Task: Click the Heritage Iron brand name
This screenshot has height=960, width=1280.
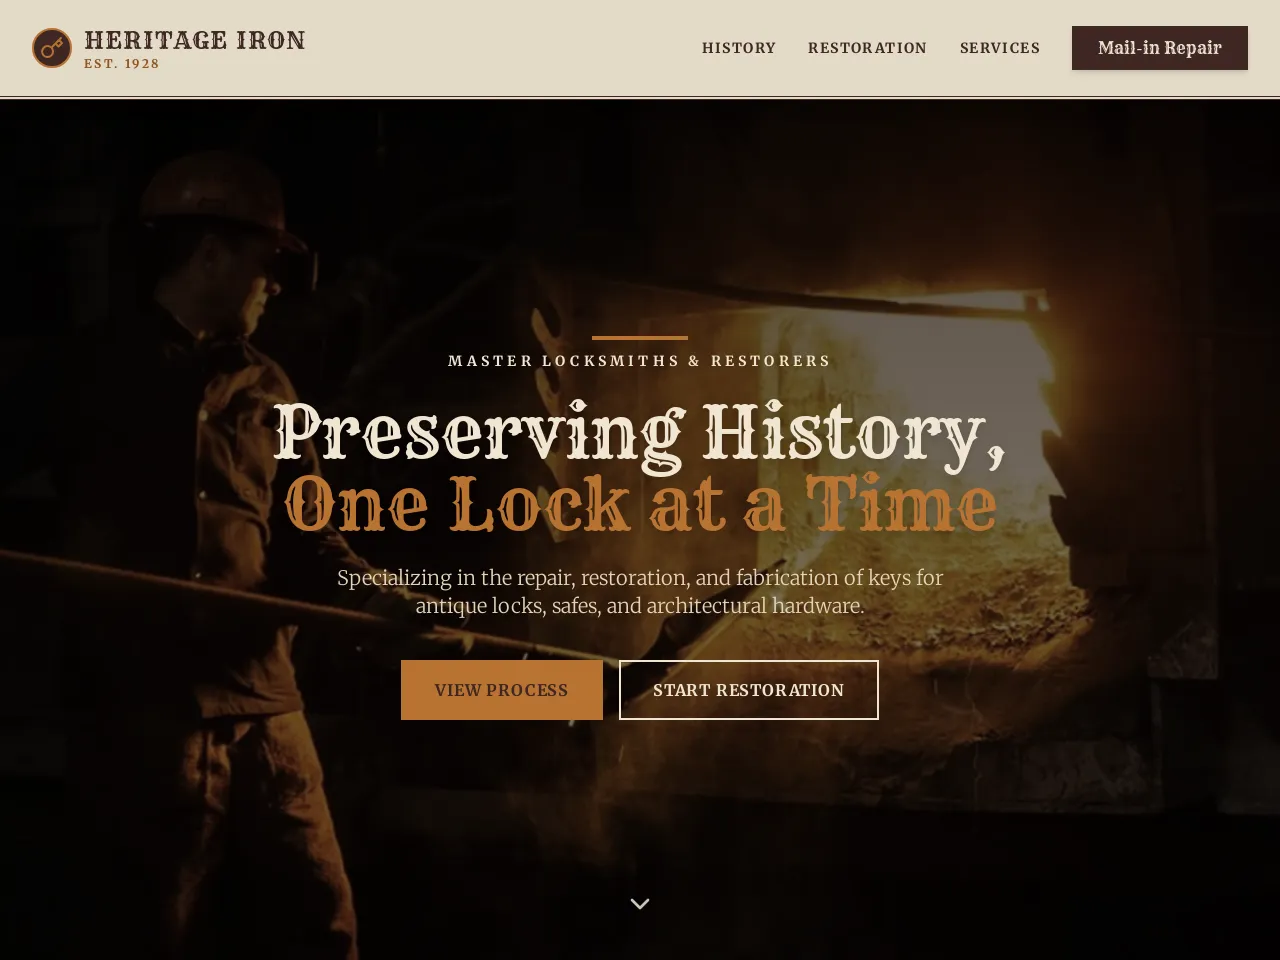Action: (195, 40)
